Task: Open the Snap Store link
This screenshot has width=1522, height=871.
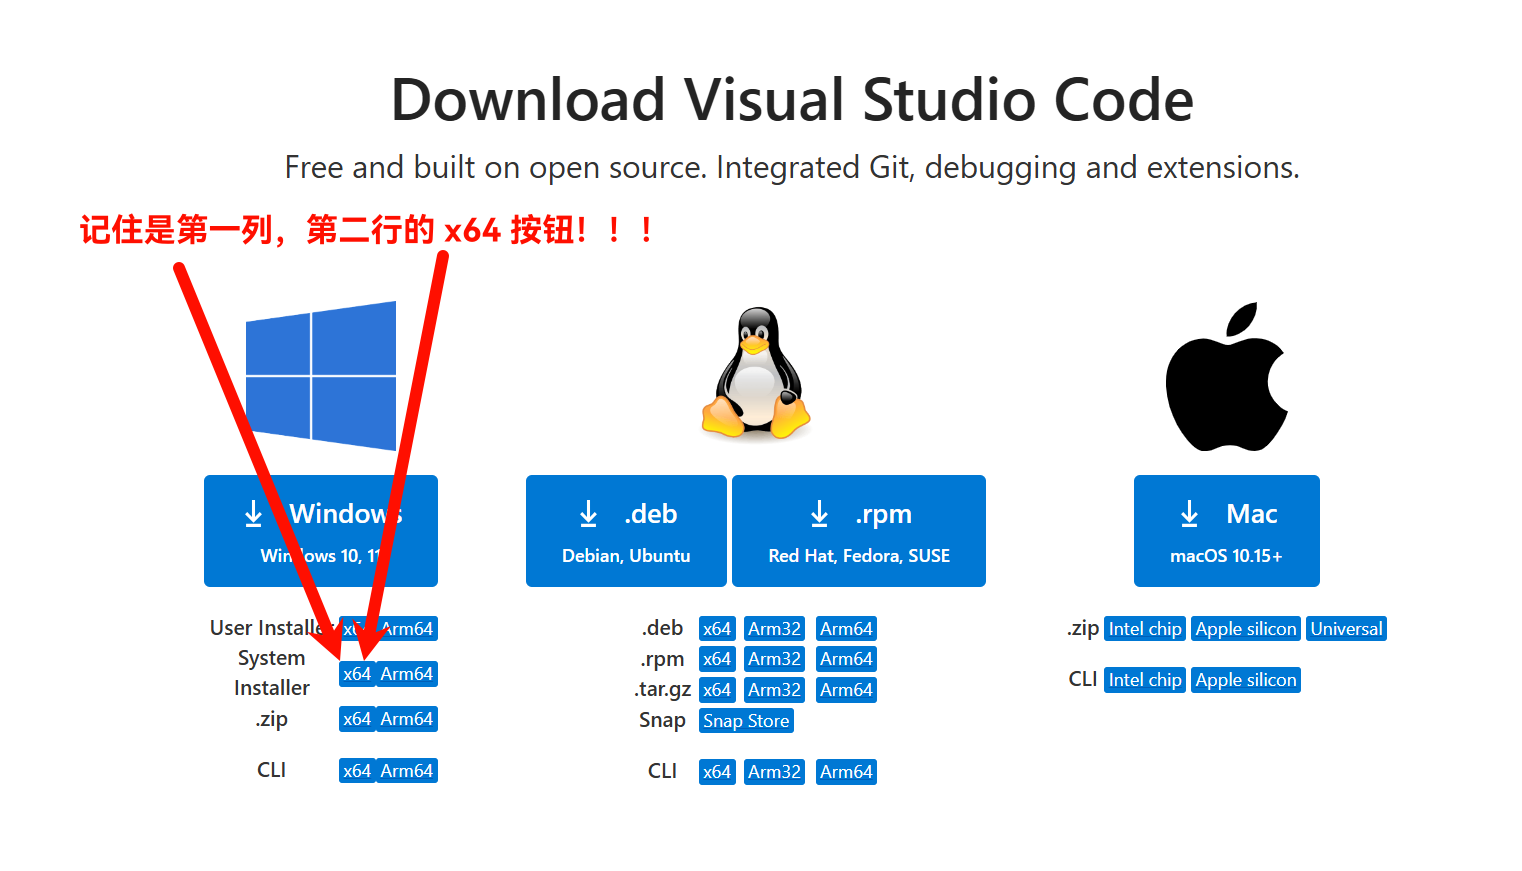Action: [x=746, y=721]
